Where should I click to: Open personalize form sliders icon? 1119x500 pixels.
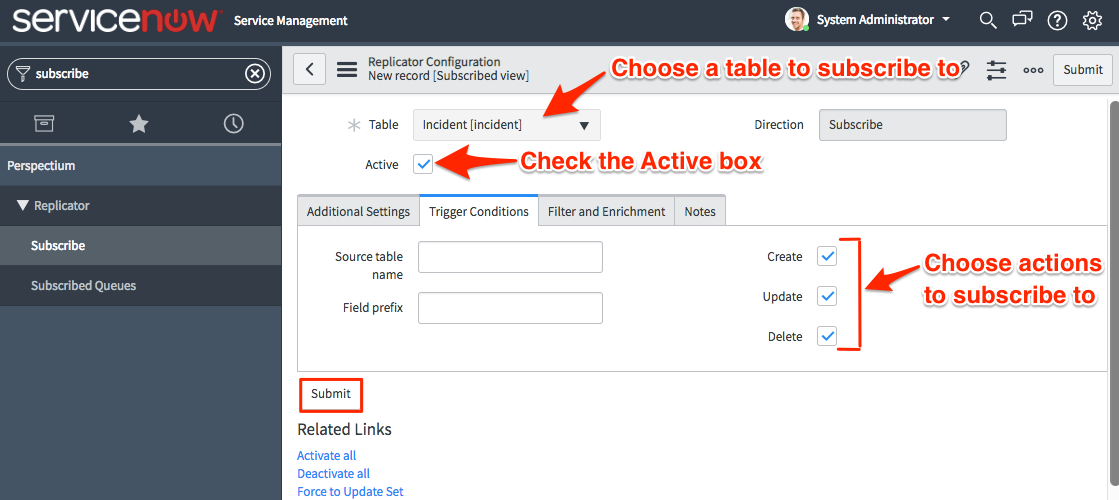[x=996, y=70]
